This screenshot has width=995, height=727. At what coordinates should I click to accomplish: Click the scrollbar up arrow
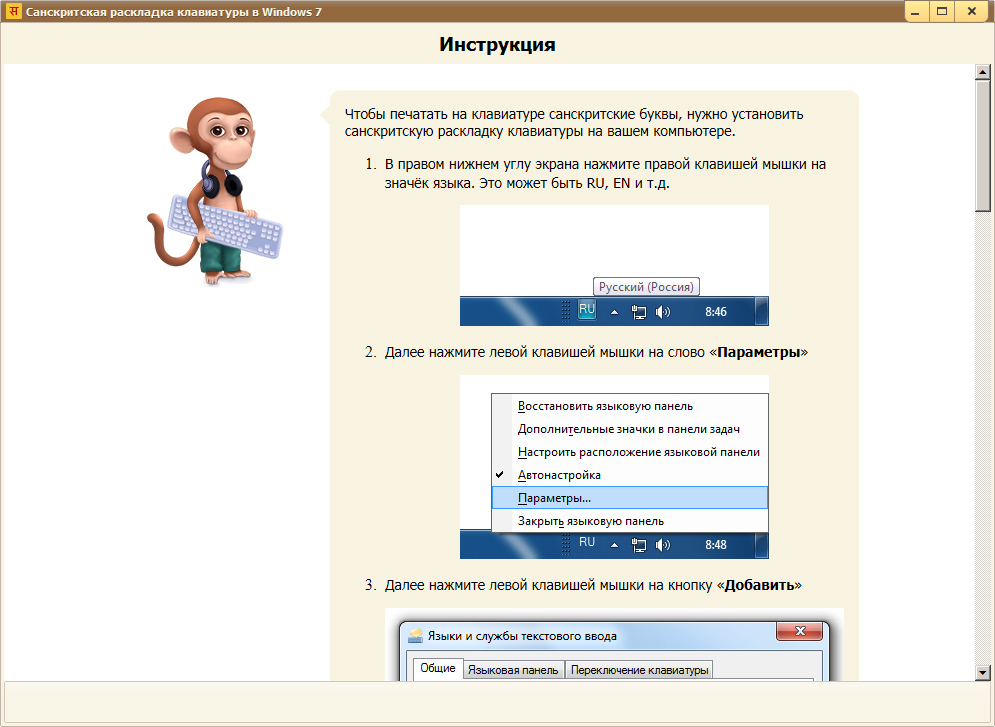[983, 73]
